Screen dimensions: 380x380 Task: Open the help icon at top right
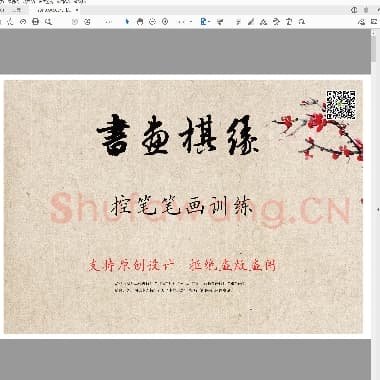click(354, 10)
